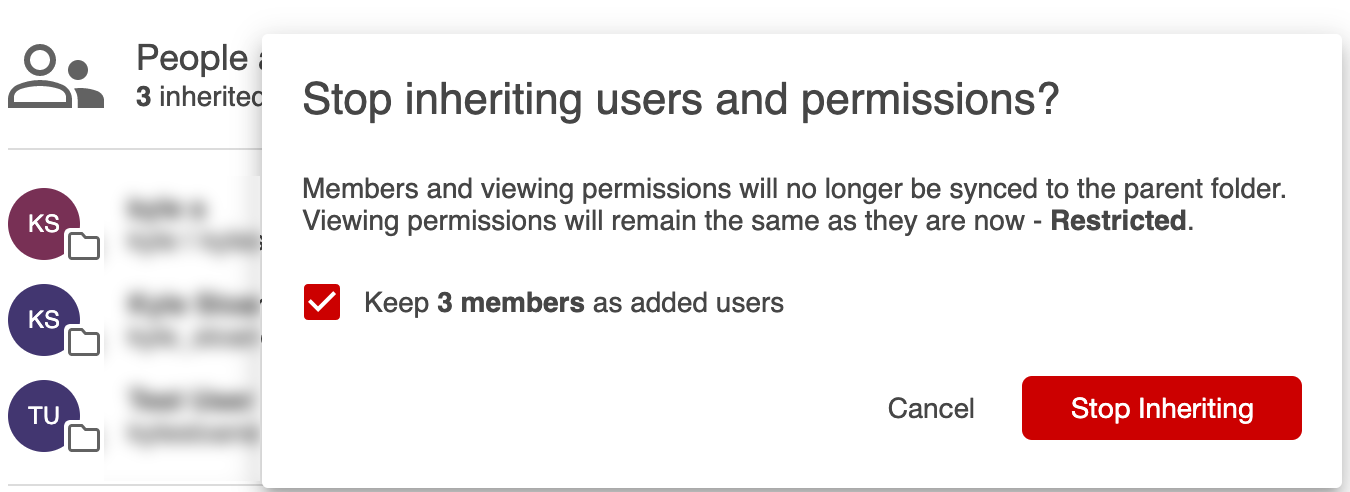The image size is (1350, 492).
Task: Click the 'Keep 3 members' checkbox label
Action: 574,302
